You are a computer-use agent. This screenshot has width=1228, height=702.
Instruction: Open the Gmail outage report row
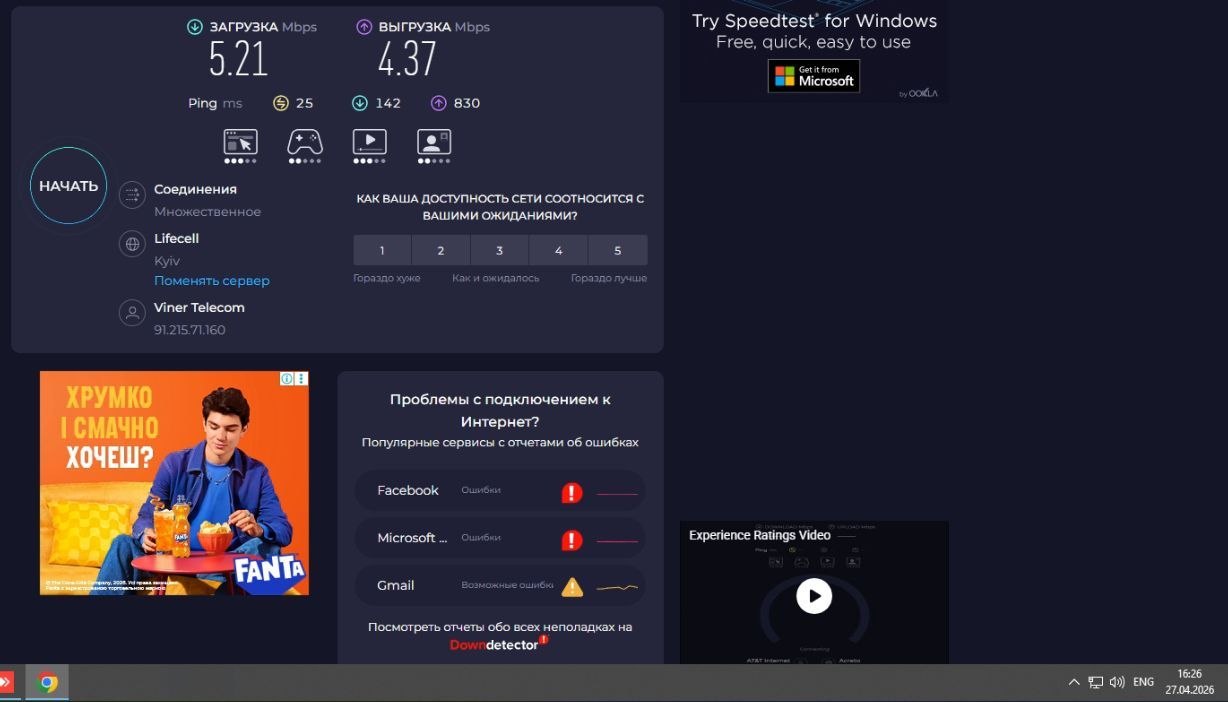pyautogui.click(x=500, y=586)
